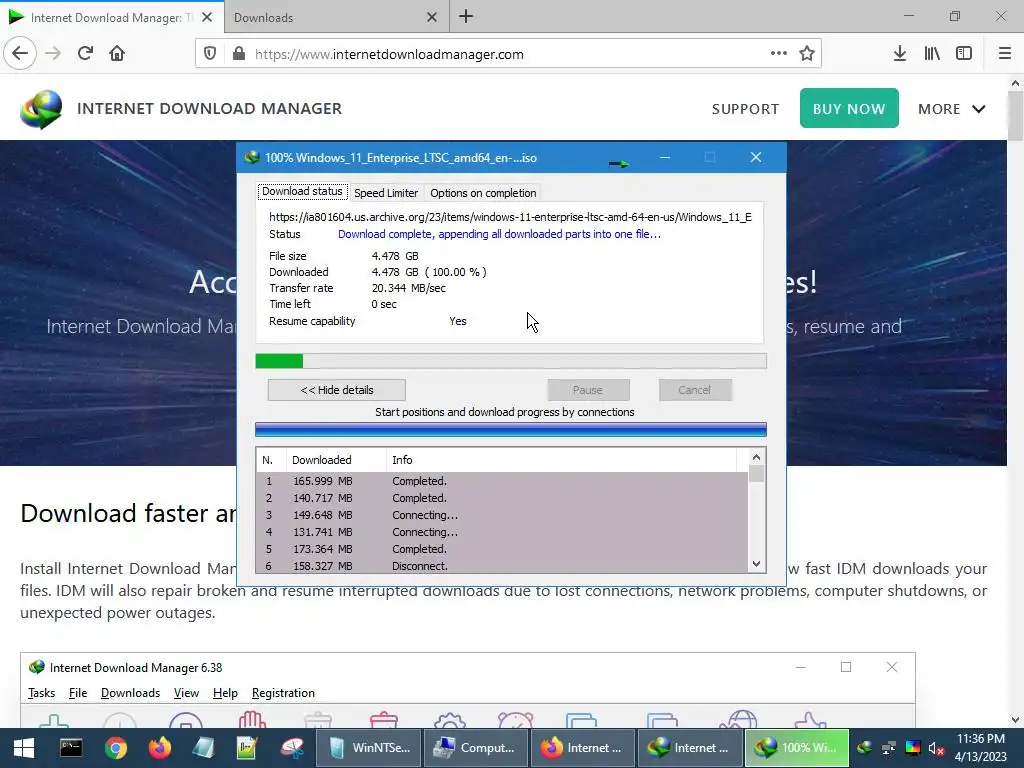
Task: Click the Info column header
Action: 562,460
